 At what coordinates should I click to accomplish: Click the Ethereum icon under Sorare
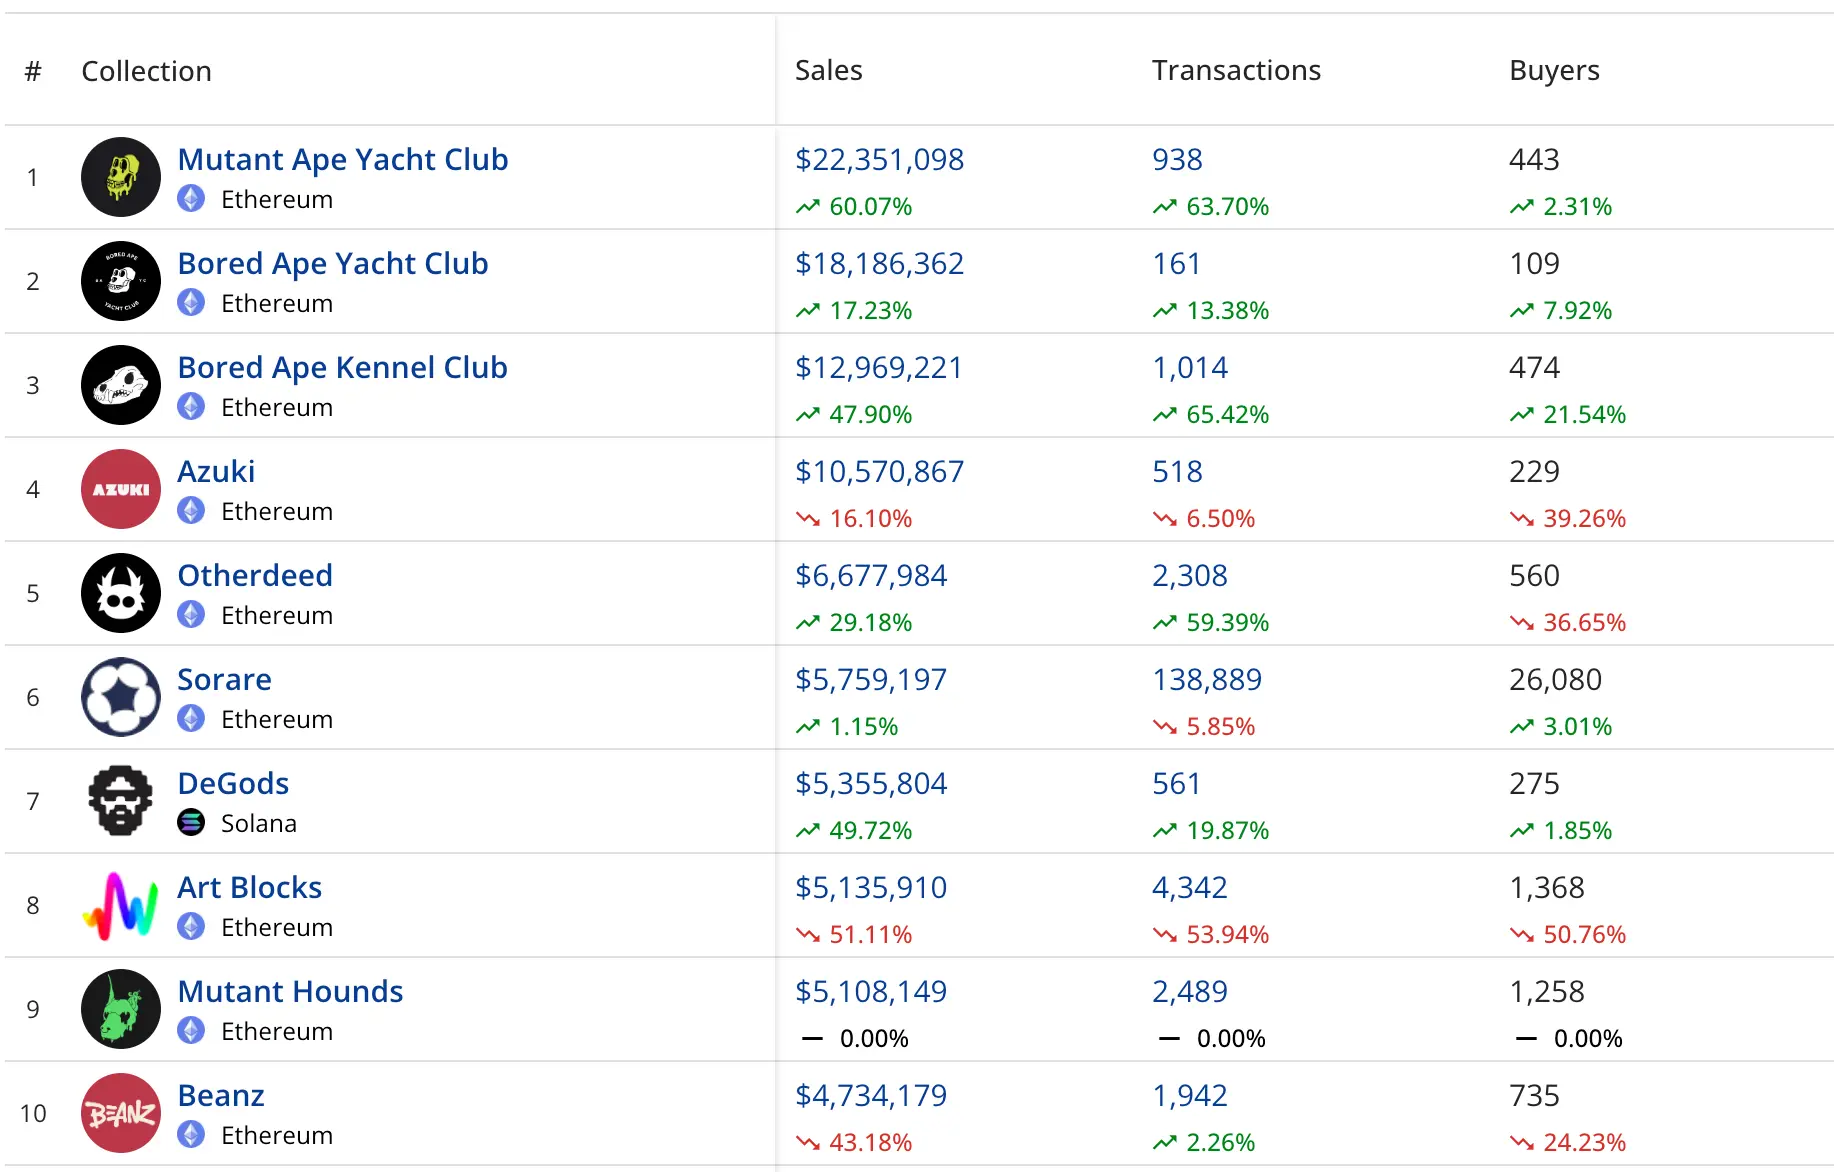pos(191,719)
